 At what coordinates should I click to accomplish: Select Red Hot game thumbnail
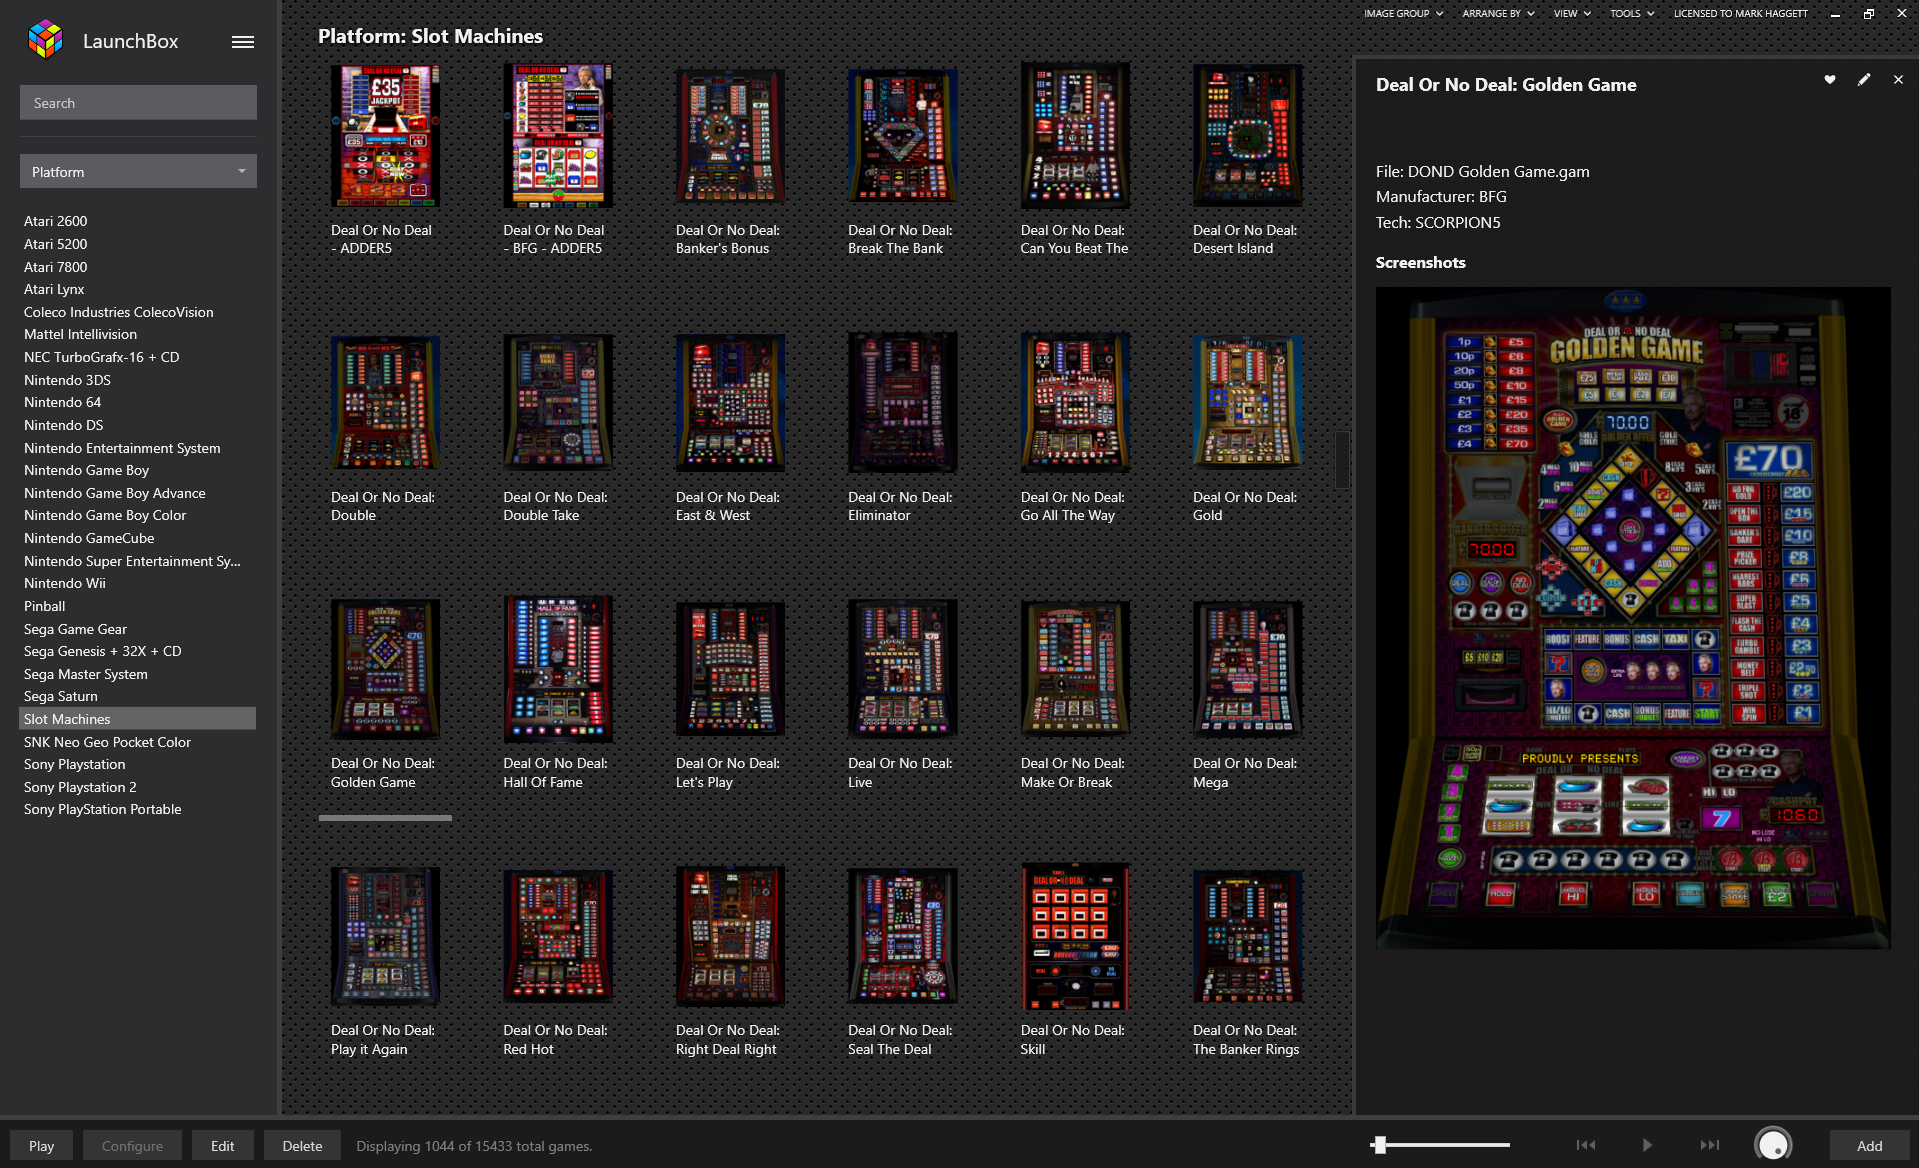point(558,936)
